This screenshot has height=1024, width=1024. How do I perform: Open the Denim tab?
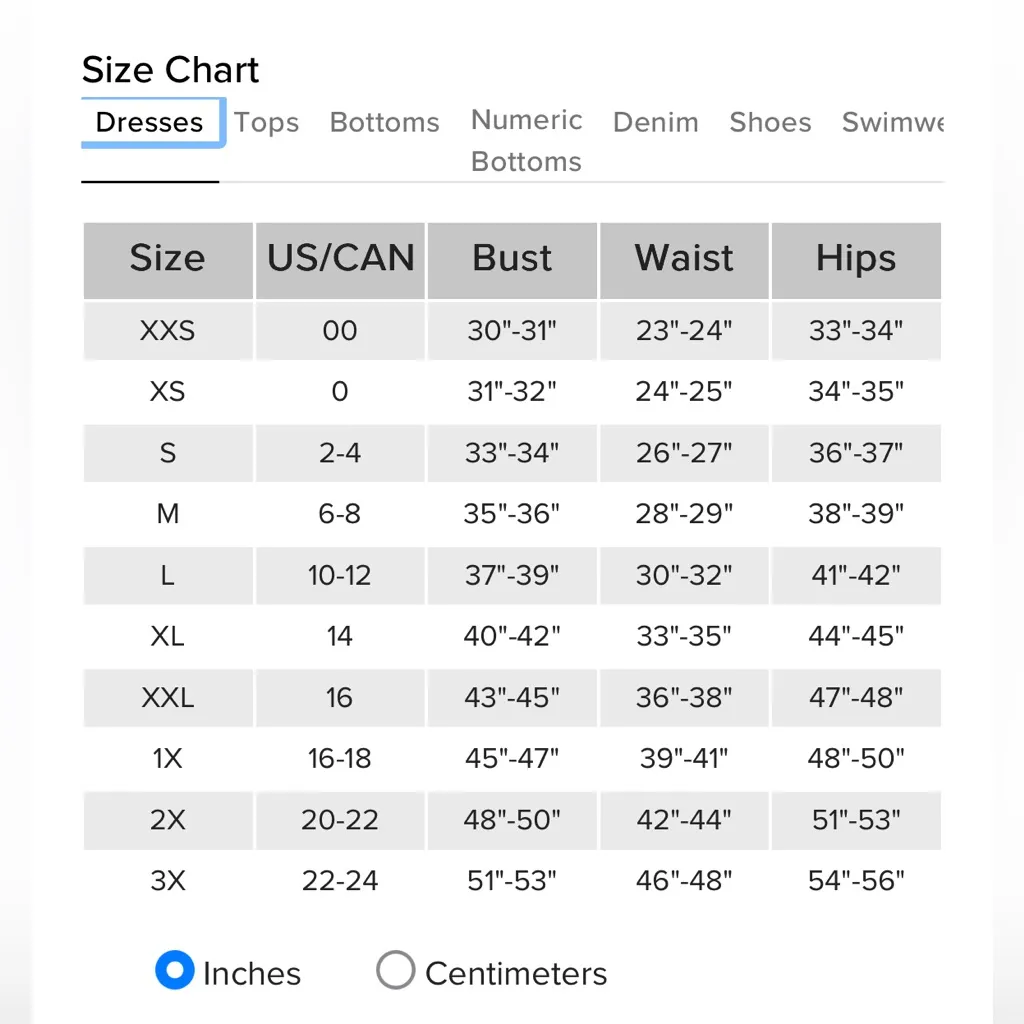tap(656, 123)
